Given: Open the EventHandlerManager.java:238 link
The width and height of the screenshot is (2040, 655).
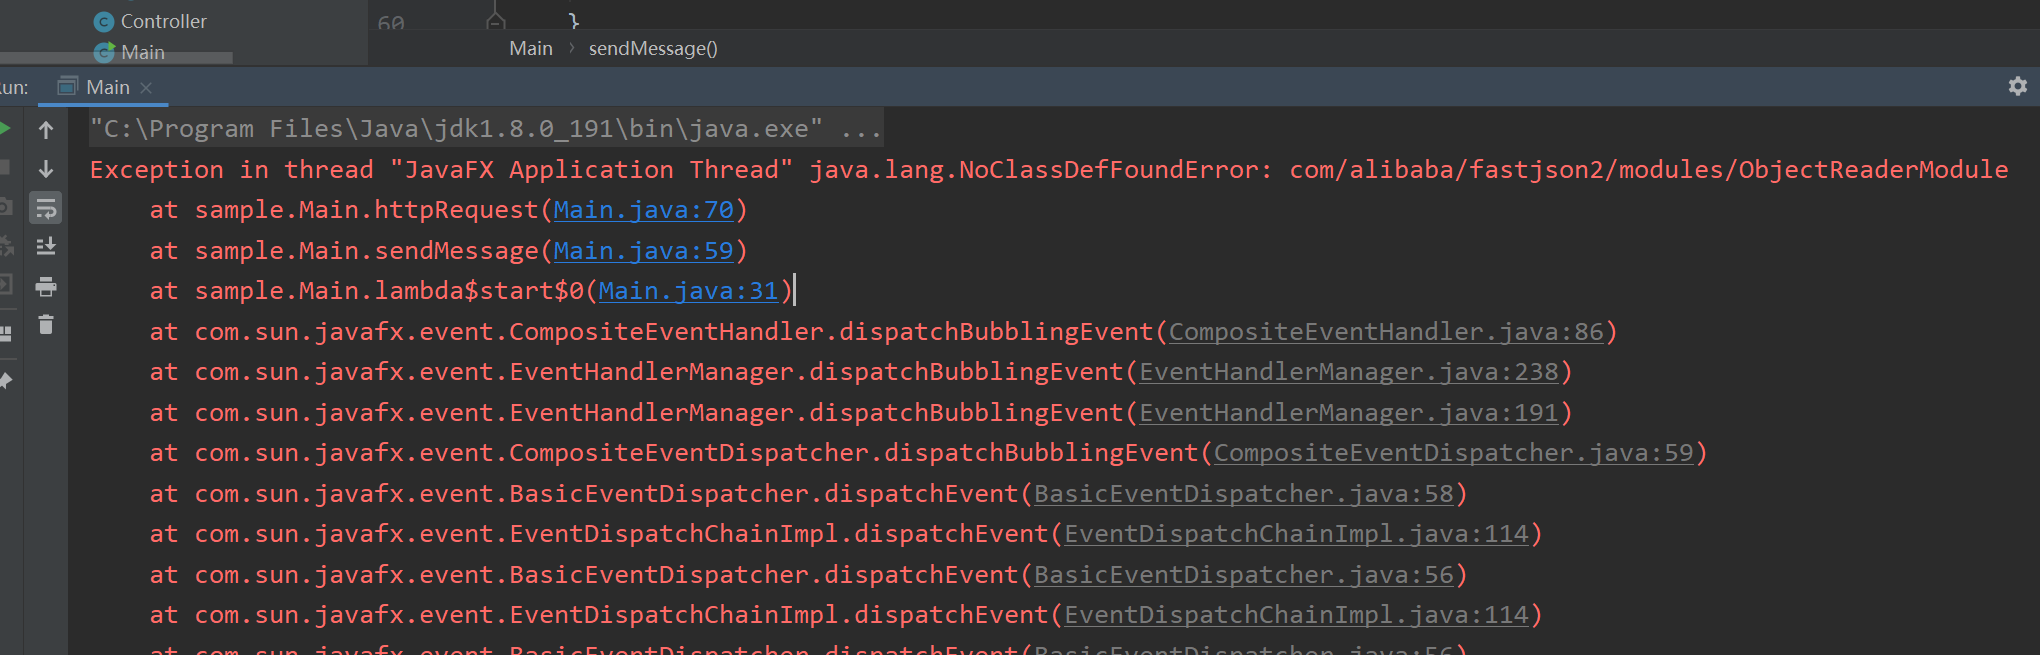Looking at the screenshot, I should tap(1349, 372).
